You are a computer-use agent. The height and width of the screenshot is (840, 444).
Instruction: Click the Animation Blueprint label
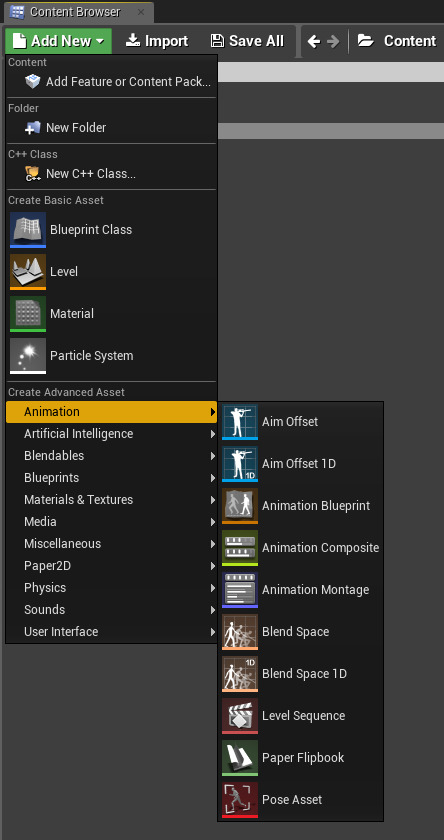pos(316,506)
